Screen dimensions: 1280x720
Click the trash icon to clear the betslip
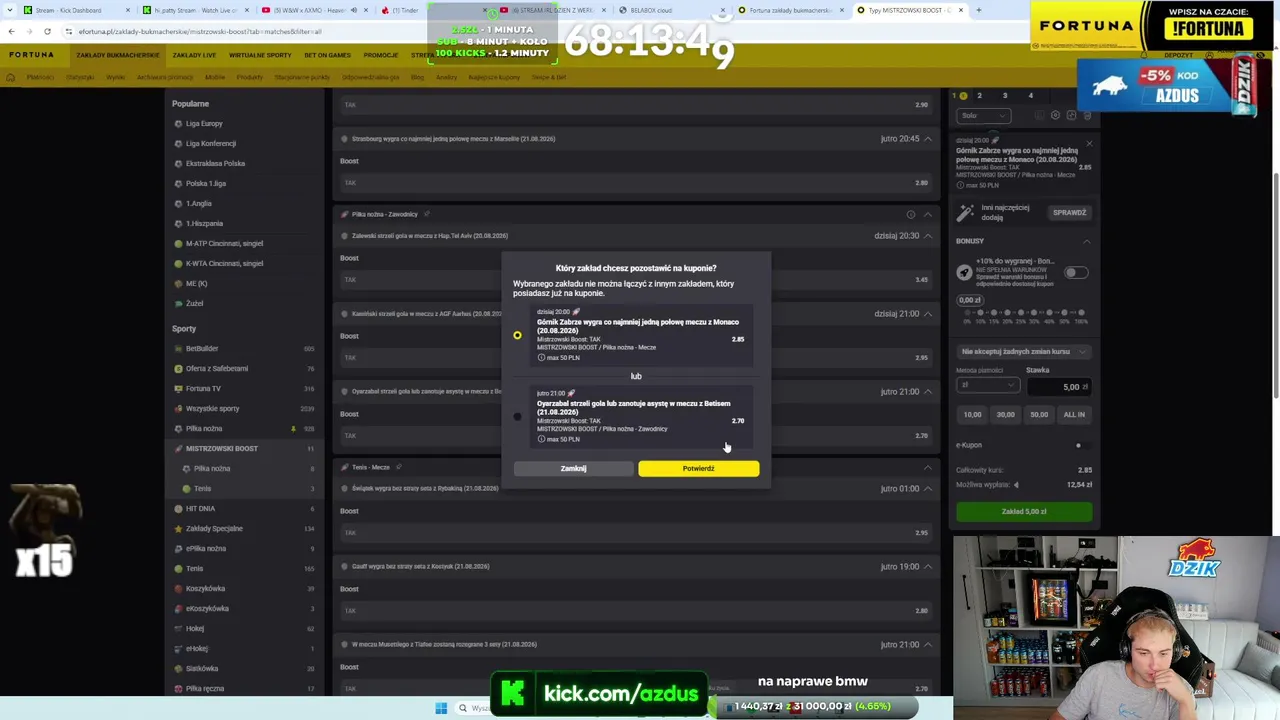click(x=1087, y=115)
